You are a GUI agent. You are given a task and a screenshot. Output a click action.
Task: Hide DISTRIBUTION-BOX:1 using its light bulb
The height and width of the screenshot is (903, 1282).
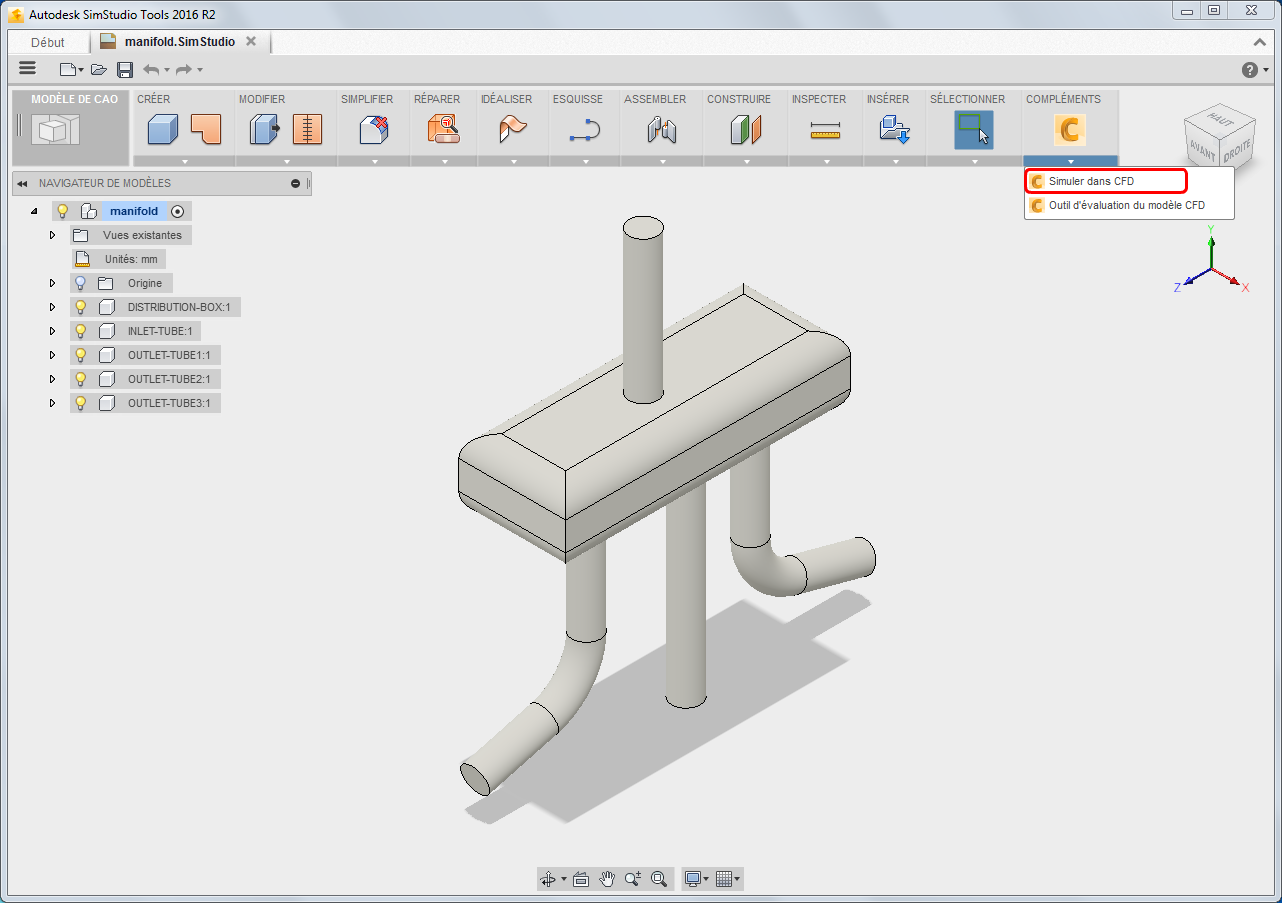point(81,307)
